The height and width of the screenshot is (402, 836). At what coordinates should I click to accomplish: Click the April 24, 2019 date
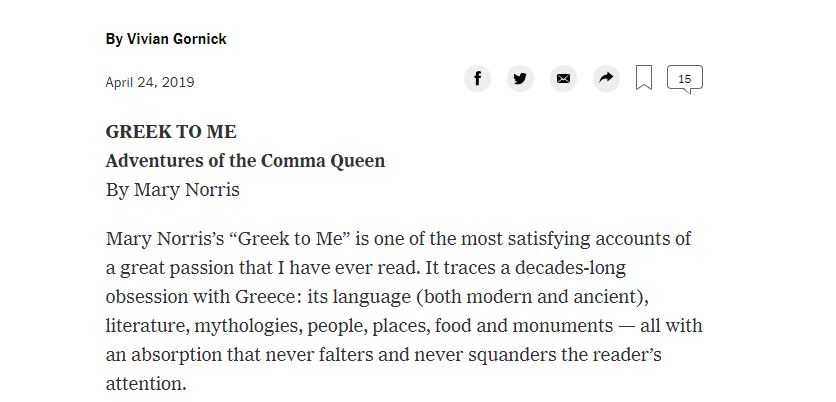pyautogui.click(x=150, y=82)
